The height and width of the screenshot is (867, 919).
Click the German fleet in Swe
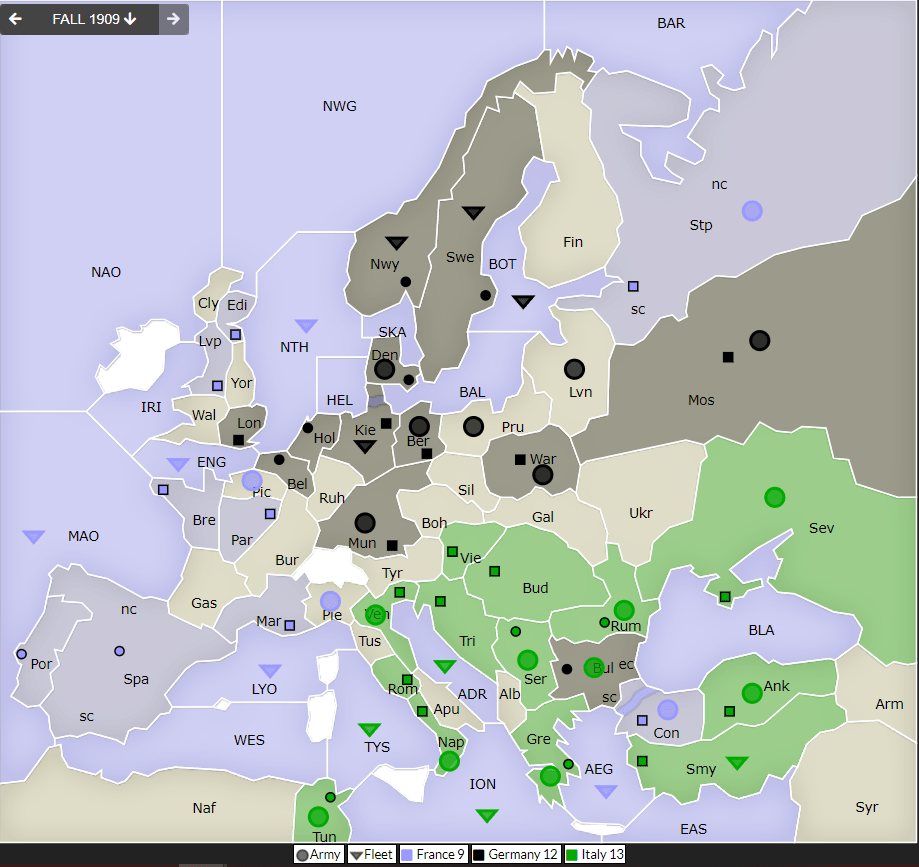click(x=473, y=212)
